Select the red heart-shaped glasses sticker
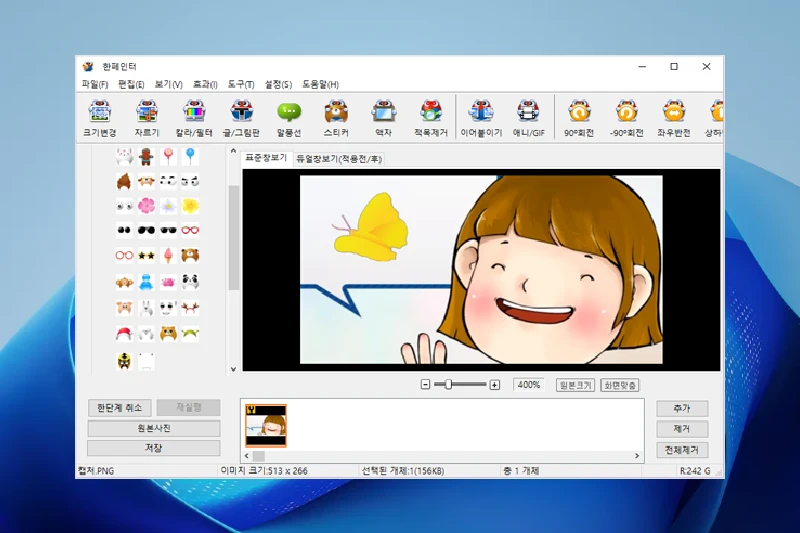Viewport: 800px width, 533px height. click(190, 230)
